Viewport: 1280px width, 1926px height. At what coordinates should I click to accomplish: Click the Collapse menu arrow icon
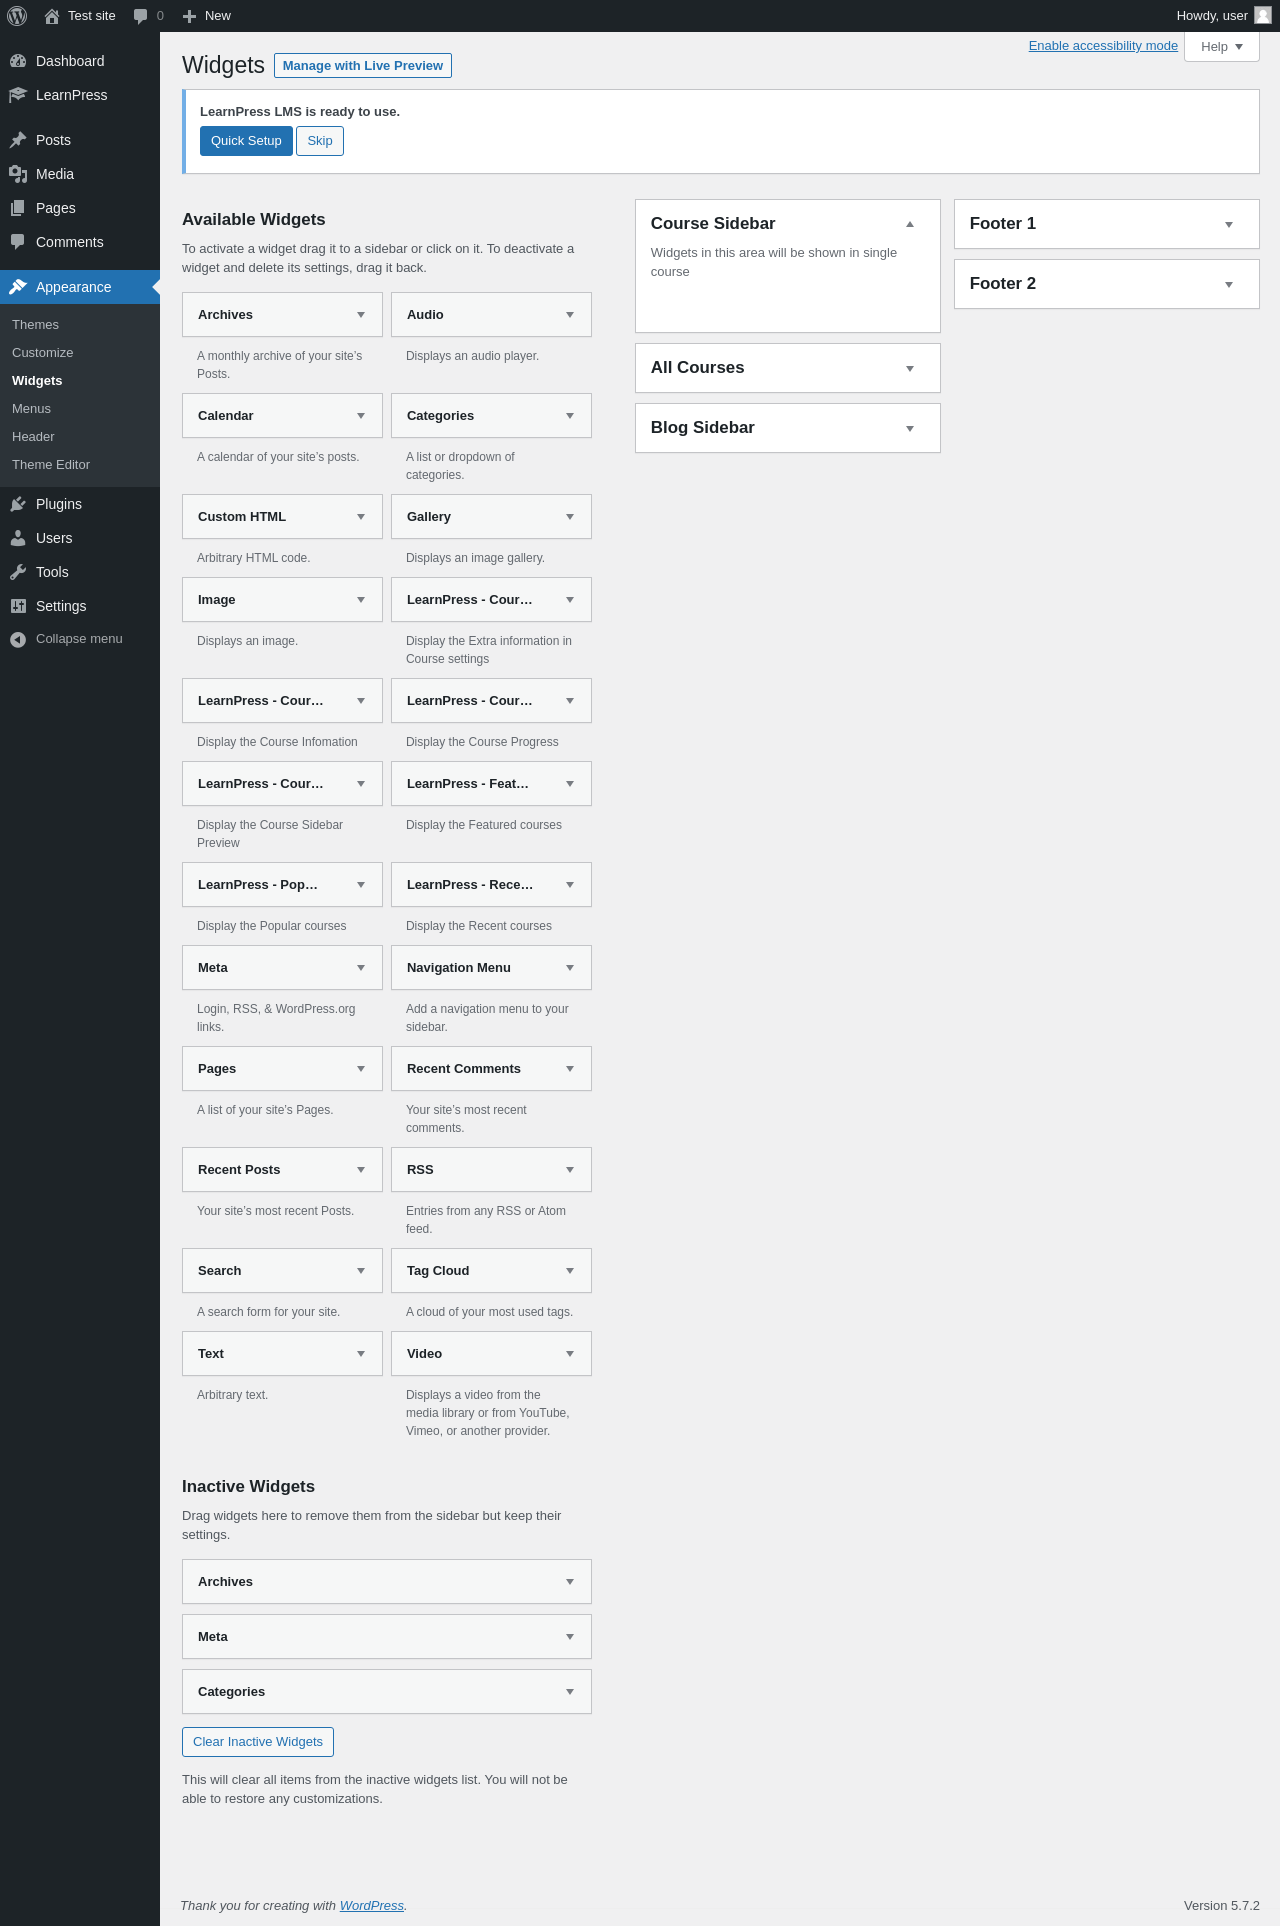[x=18, y=639]
